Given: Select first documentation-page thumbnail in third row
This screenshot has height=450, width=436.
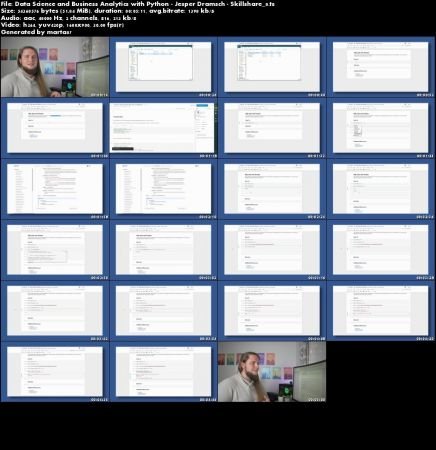Looking at the screenshot, I should coord(55,189).
